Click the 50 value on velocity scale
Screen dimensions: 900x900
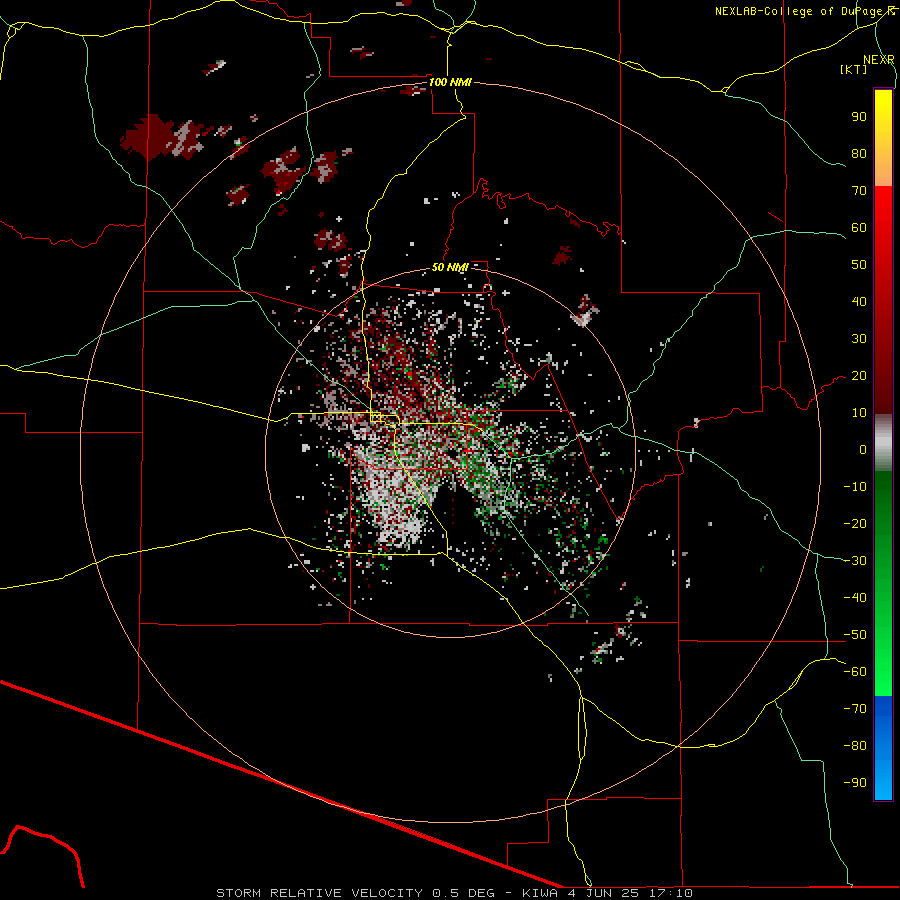point(859,265)
